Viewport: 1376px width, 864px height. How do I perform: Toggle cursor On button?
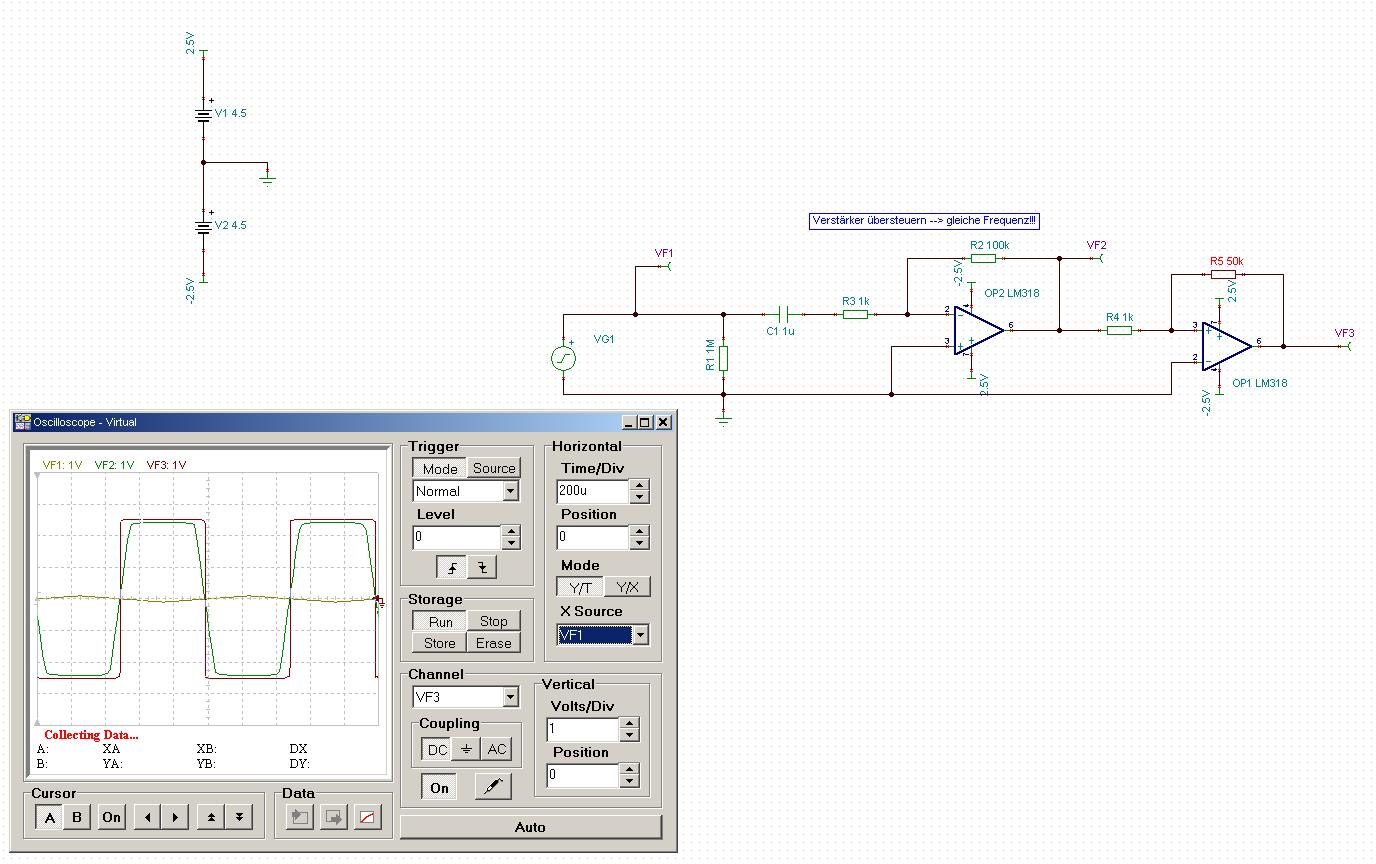point(111,817)
